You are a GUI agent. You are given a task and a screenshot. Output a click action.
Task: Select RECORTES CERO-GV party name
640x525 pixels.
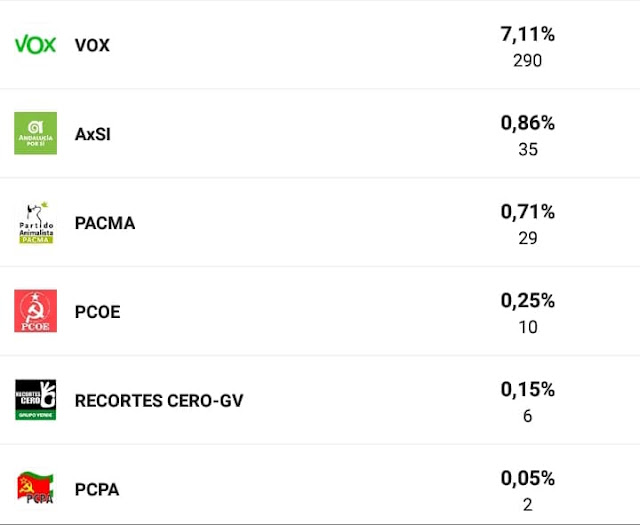(x=159, y=401)
